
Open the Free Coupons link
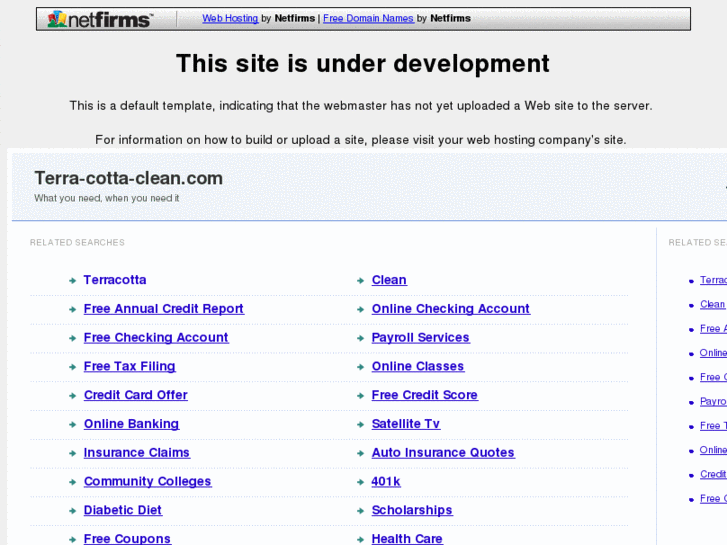127,539
